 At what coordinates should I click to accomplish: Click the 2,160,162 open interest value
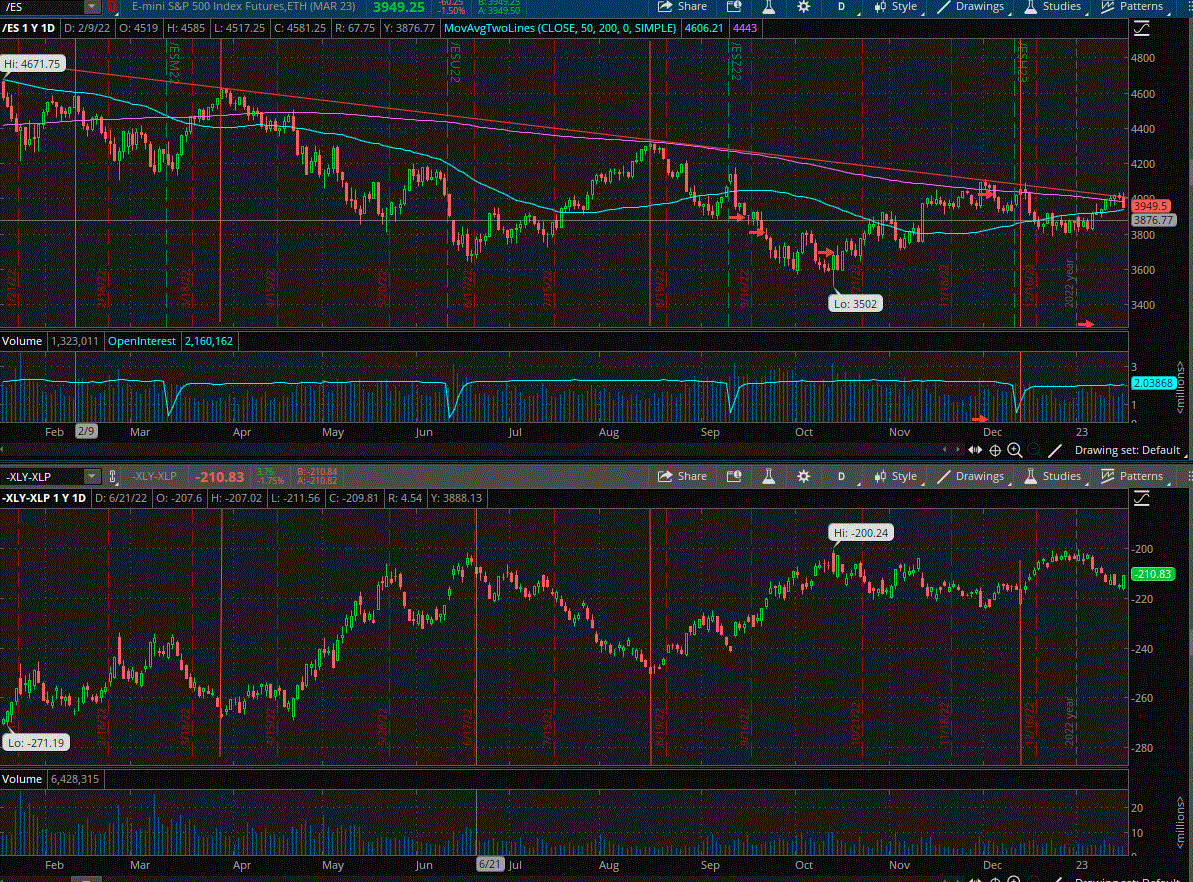[208, 341]
